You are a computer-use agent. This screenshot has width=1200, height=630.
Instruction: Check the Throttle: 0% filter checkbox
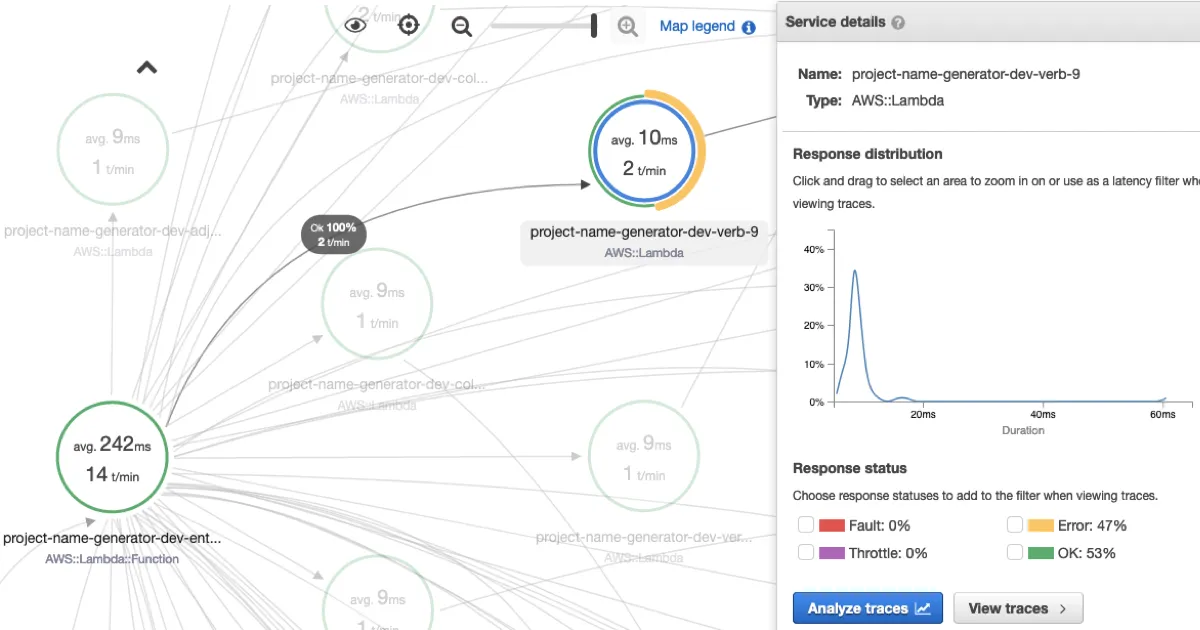(806, 552)
